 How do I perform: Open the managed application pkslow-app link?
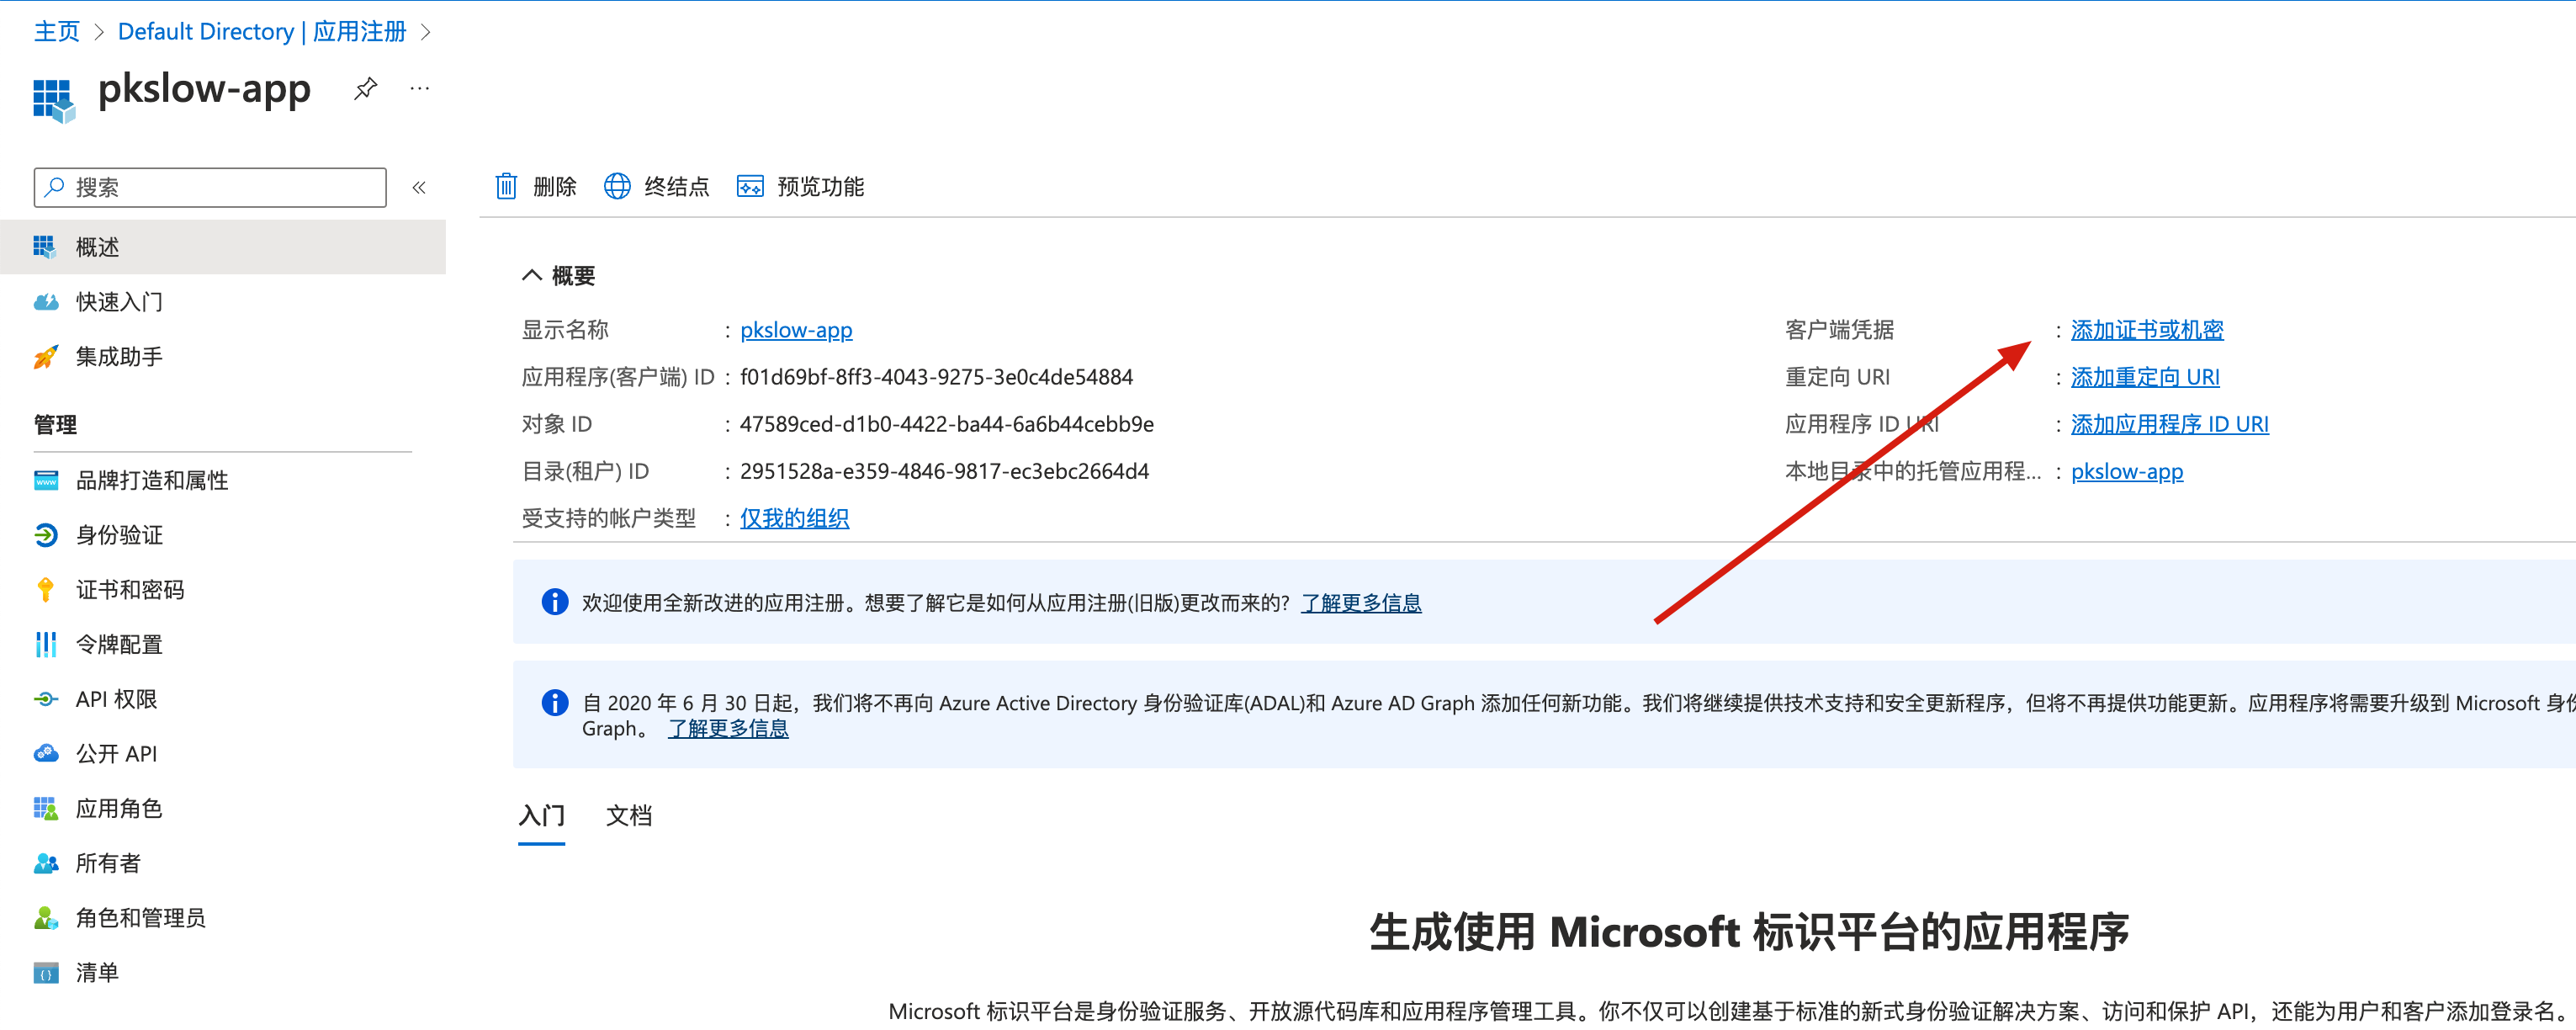(x=2127, y=471)
